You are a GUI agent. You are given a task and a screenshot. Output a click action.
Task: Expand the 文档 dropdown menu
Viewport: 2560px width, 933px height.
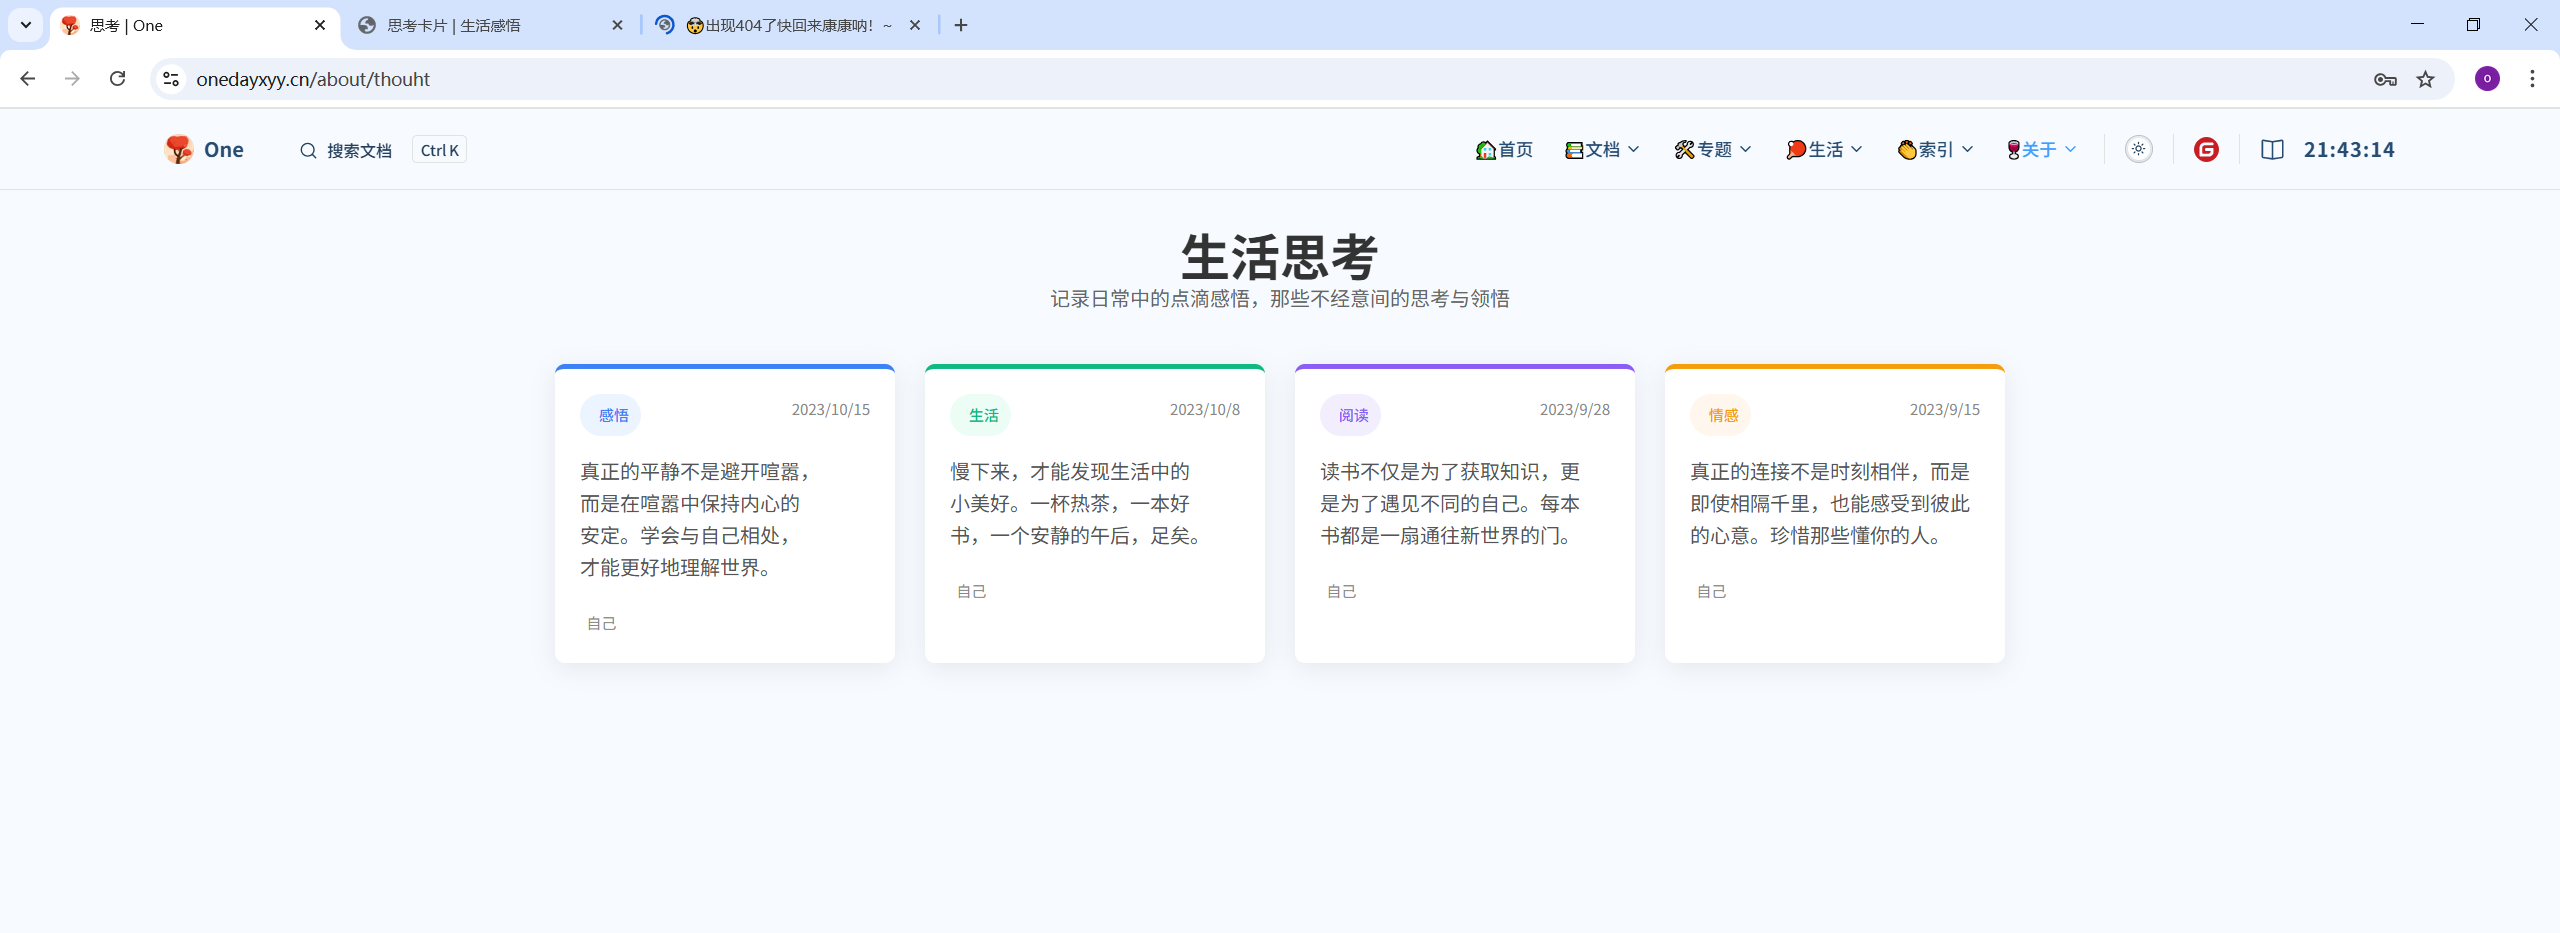[1602, 150]
